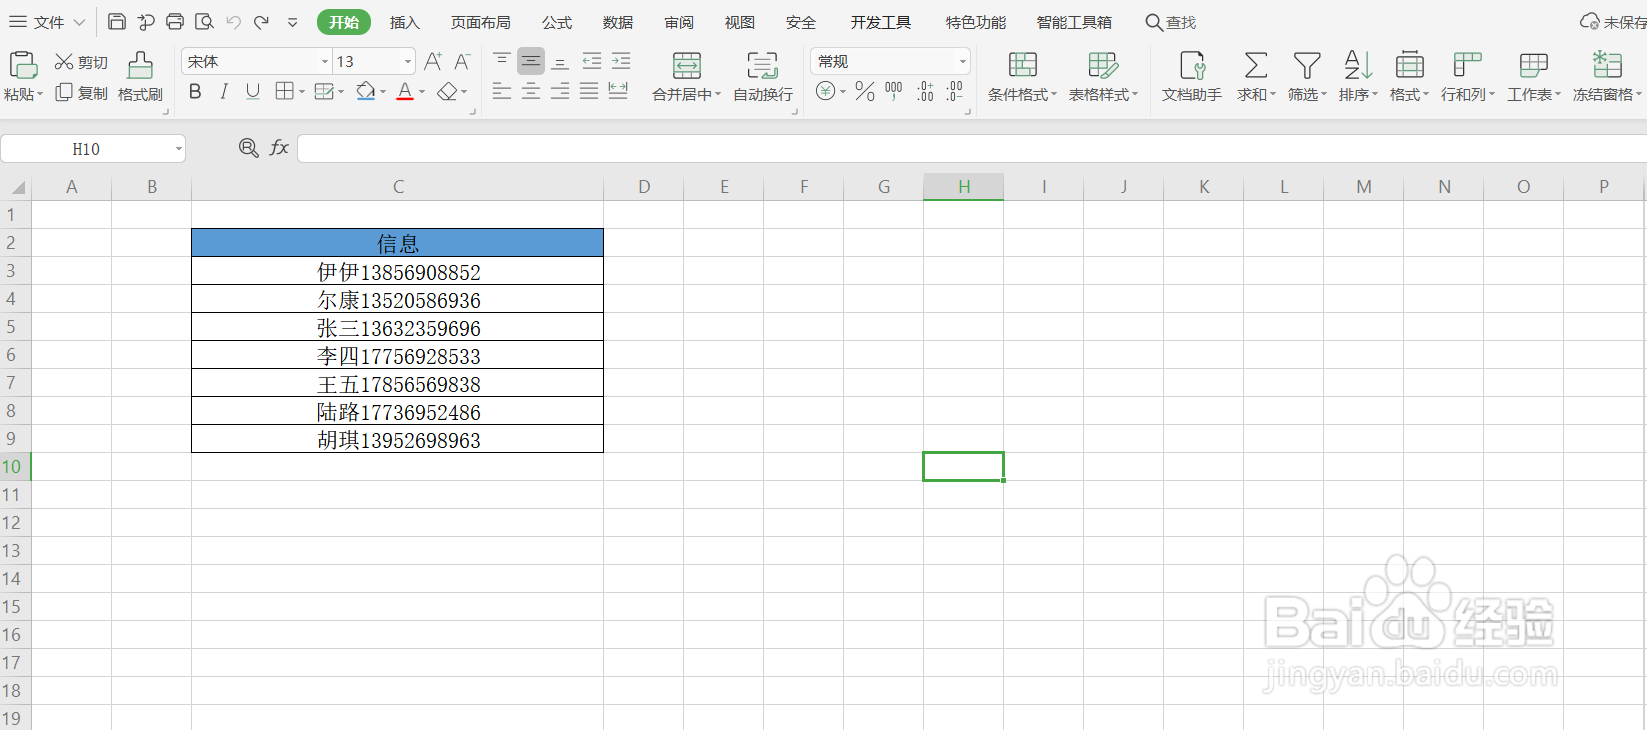Decrease font size with A- icon

[462, 62]
